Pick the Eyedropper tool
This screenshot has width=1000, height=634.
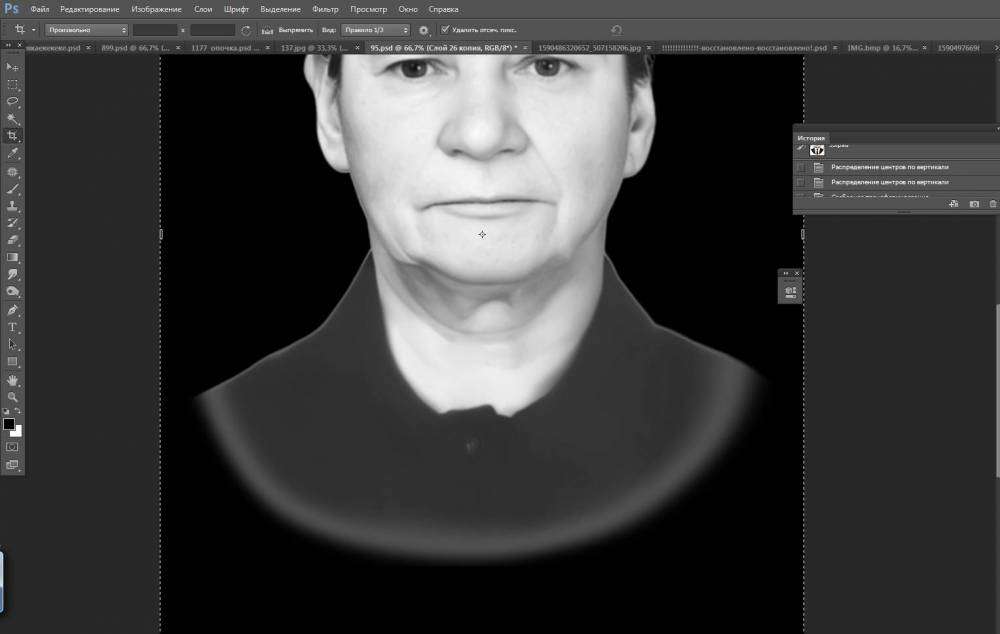click(x=13, y=154)
